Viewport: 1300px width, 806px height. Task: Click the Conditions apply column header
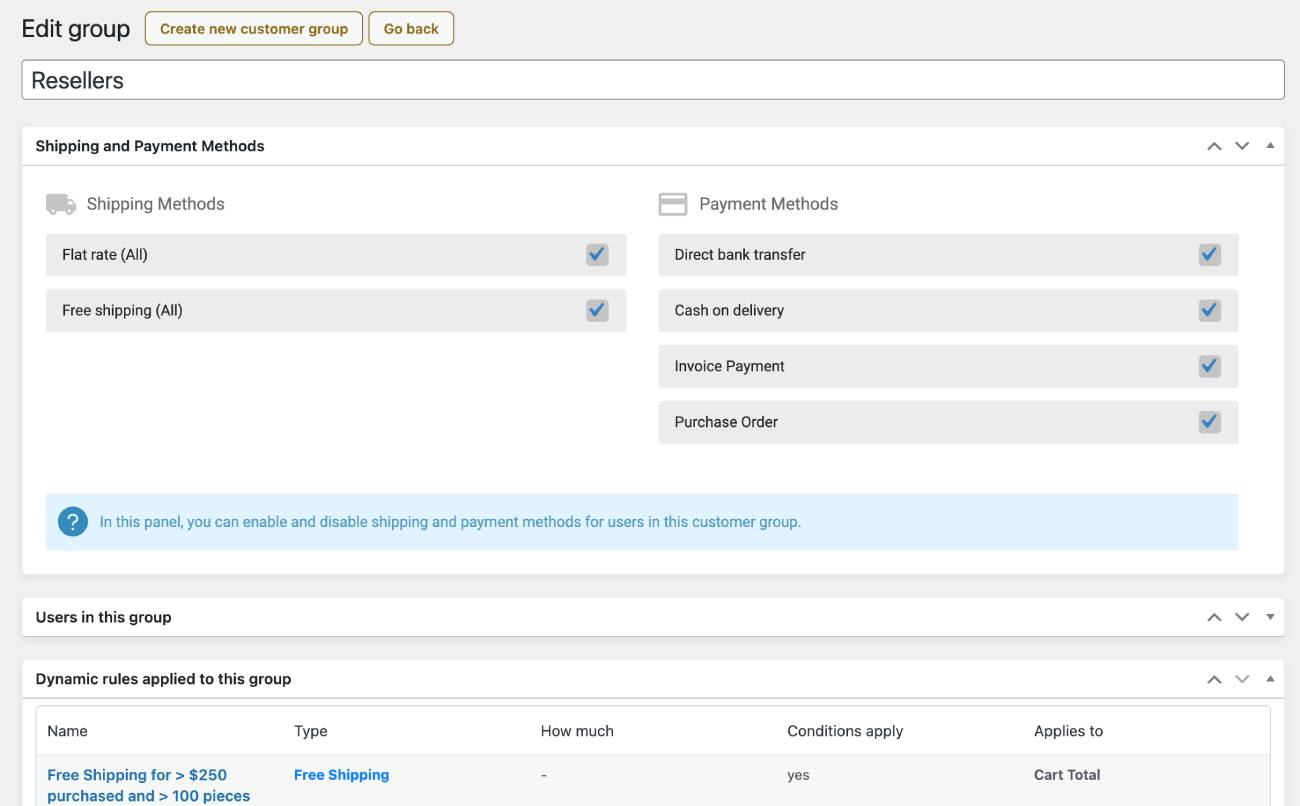pos(845,731)
